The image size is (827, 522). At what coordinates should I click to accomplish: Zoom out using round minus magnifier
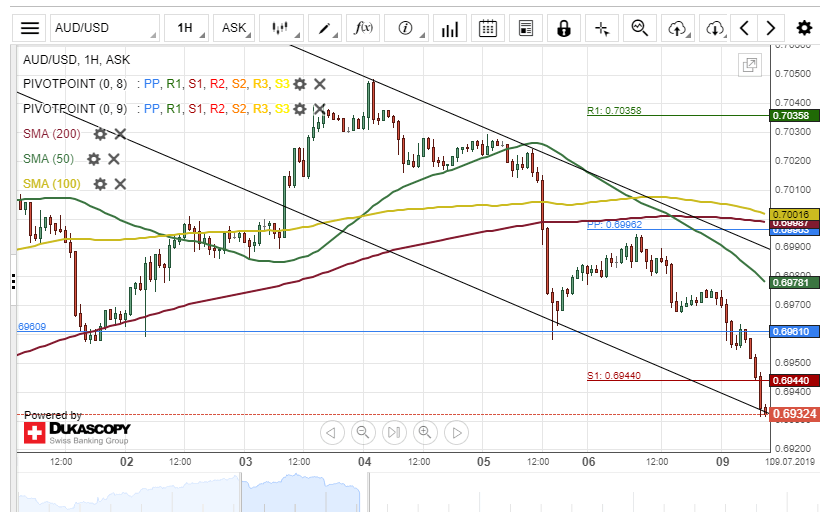tap(363, 433)
